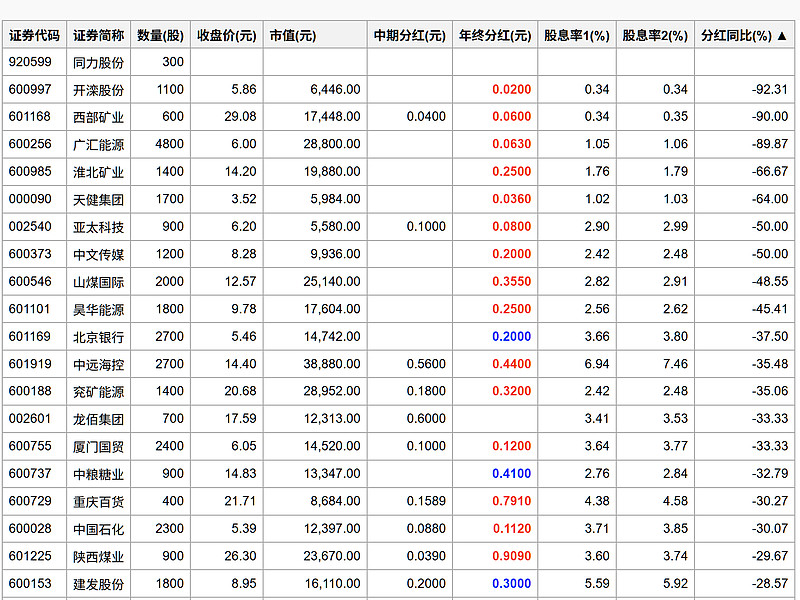Select stock code 600997
Viewport: 800px width, 600px height.
(x=30, y=89)
